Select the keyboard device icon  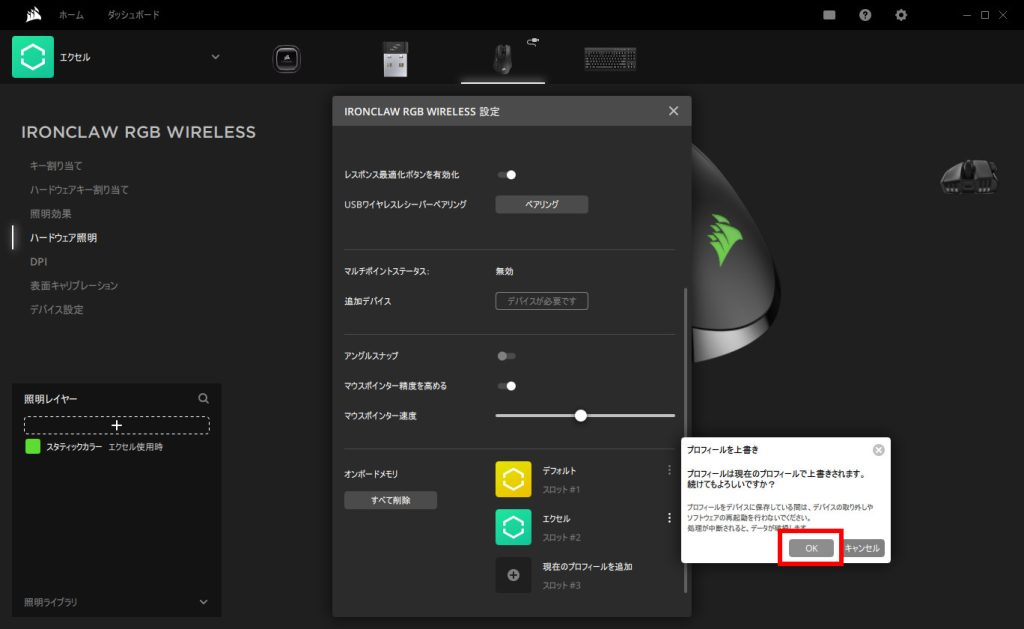click(x=610, y=59)
